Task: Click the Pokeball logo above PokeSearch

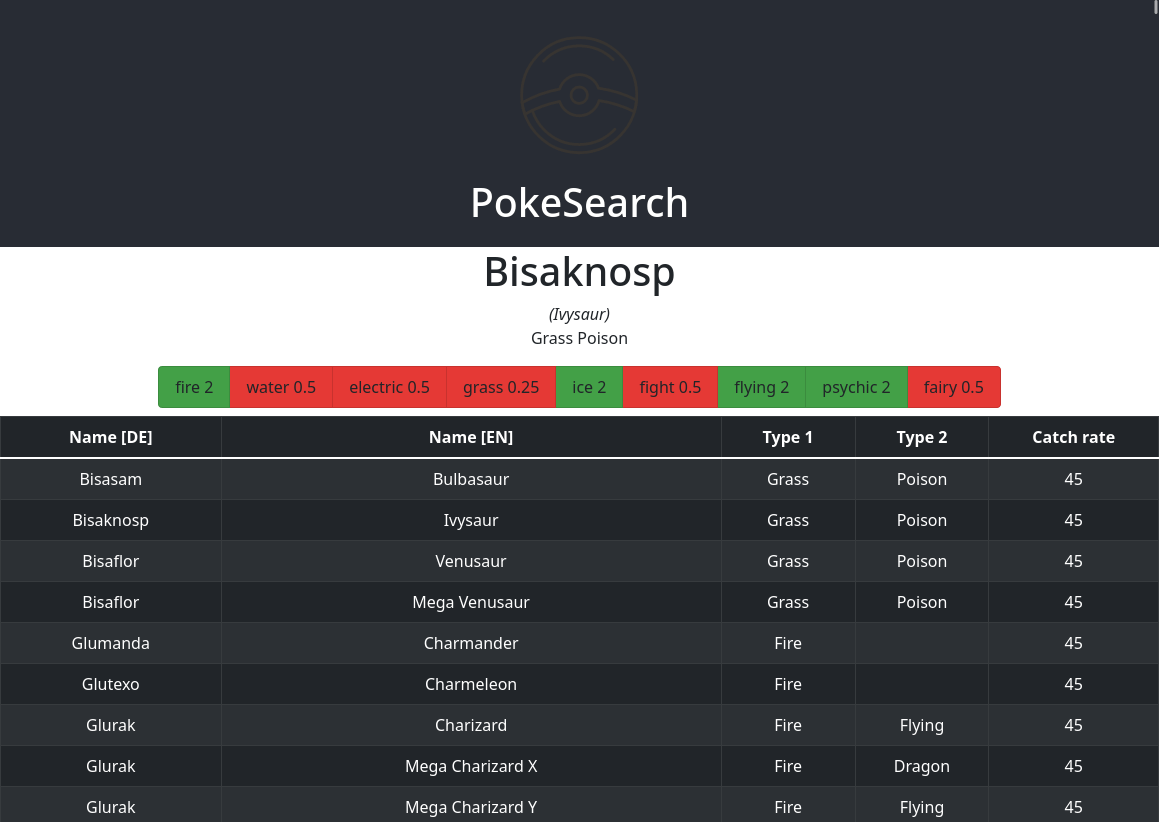Action: point(580,95)
